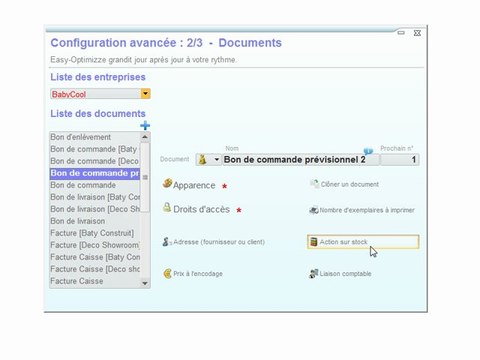
Task: Click the document list scroll up arrow
Action: tap(145, 137)
